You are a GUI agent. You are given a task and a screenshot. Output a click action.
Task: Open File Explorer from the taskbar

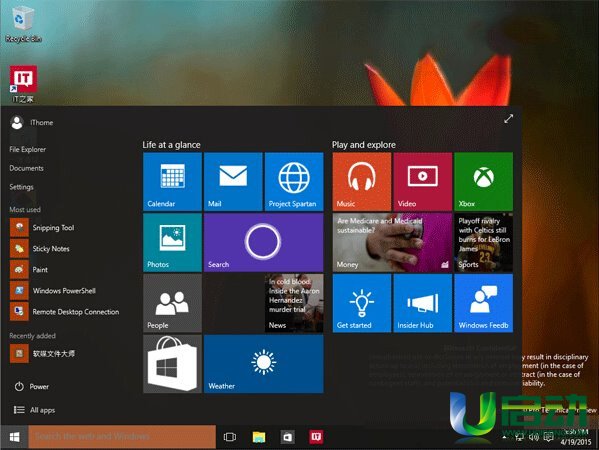(259, 437)
